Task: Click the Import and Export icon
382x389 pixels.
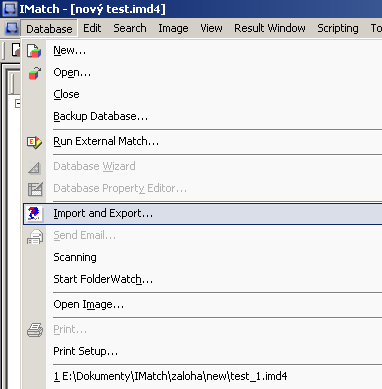Action: tap(34, 213)
